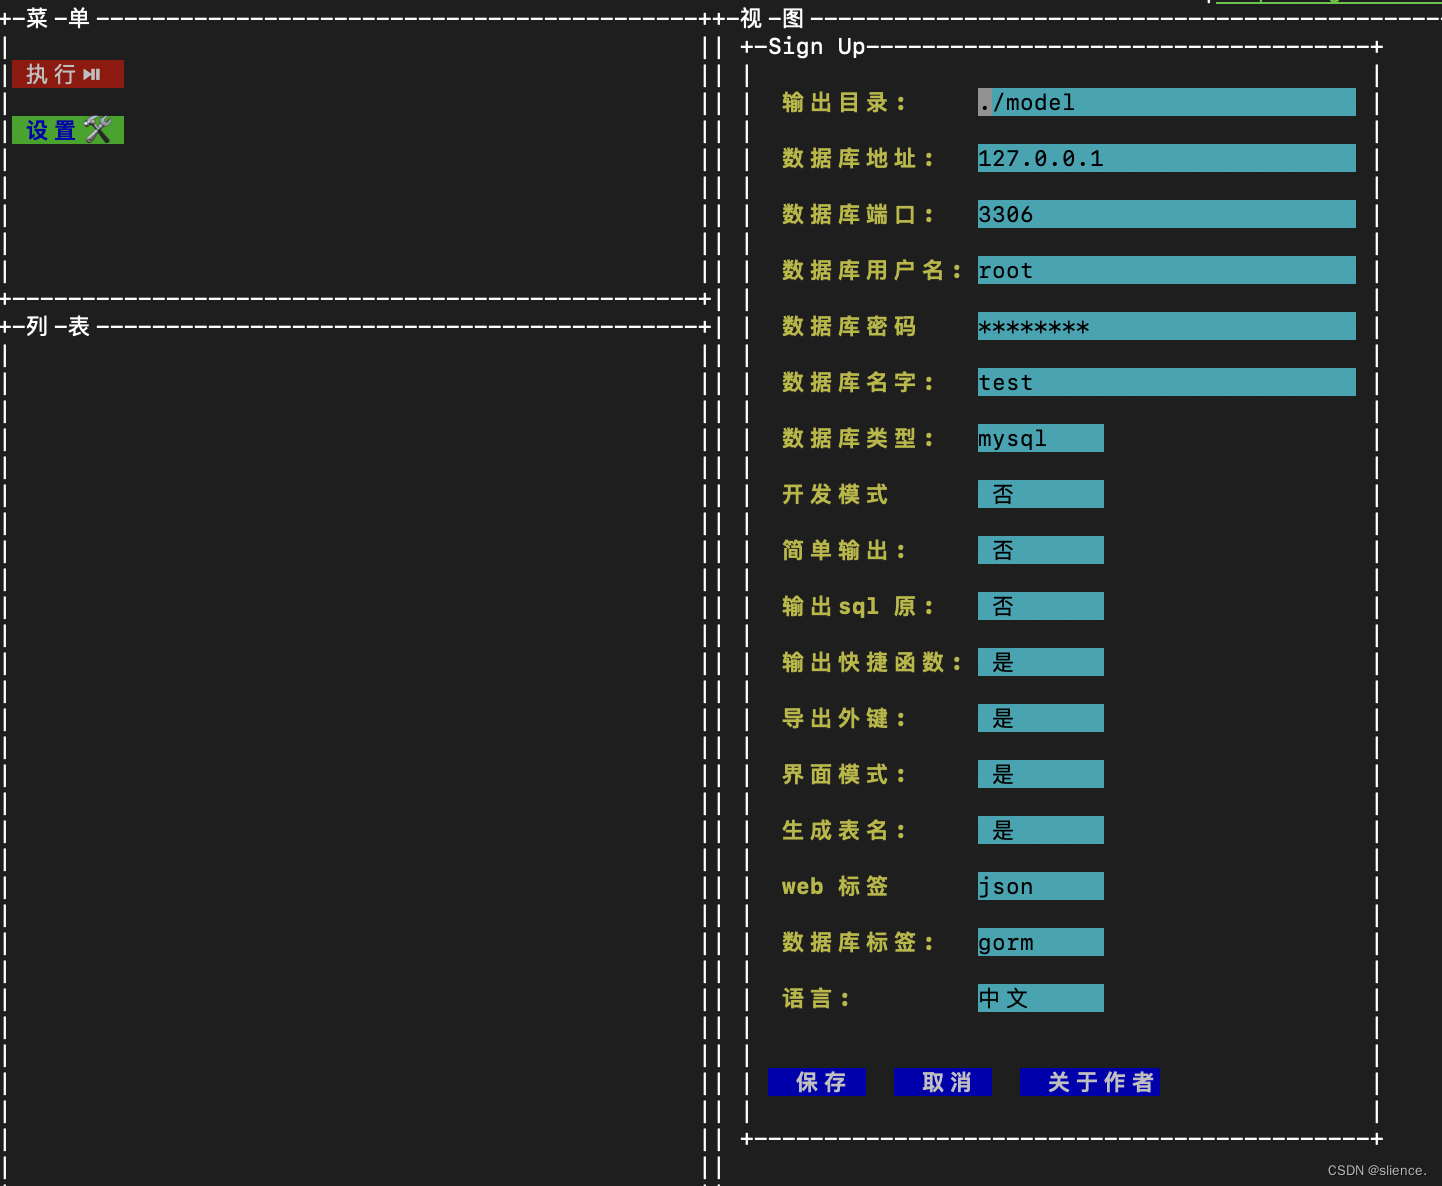Click the 数据库地址 label text

(x=858, y=158)
